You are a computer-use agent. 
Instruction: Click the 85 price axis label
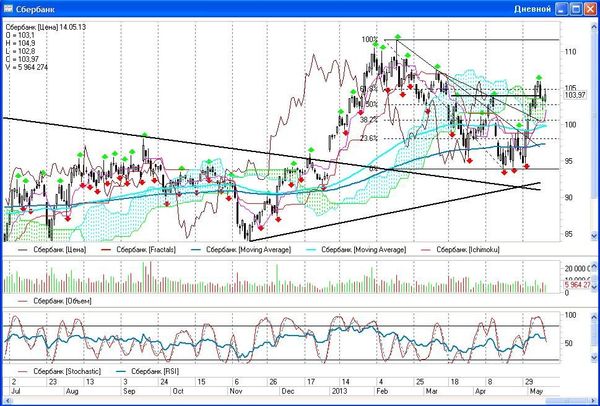pos(569,234)
